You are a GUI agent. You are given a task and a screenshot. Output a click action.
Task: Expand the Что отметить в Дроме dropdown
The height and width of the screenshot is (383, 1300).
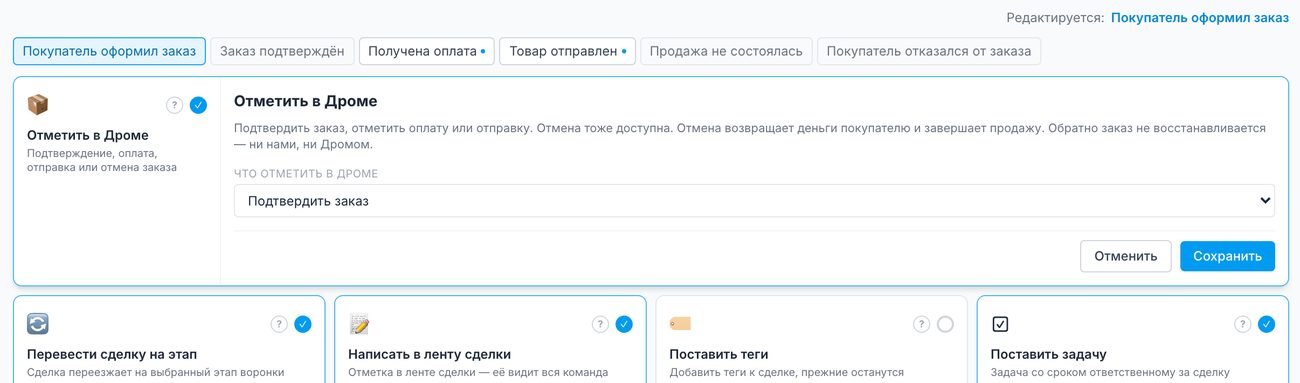(754, 201)
